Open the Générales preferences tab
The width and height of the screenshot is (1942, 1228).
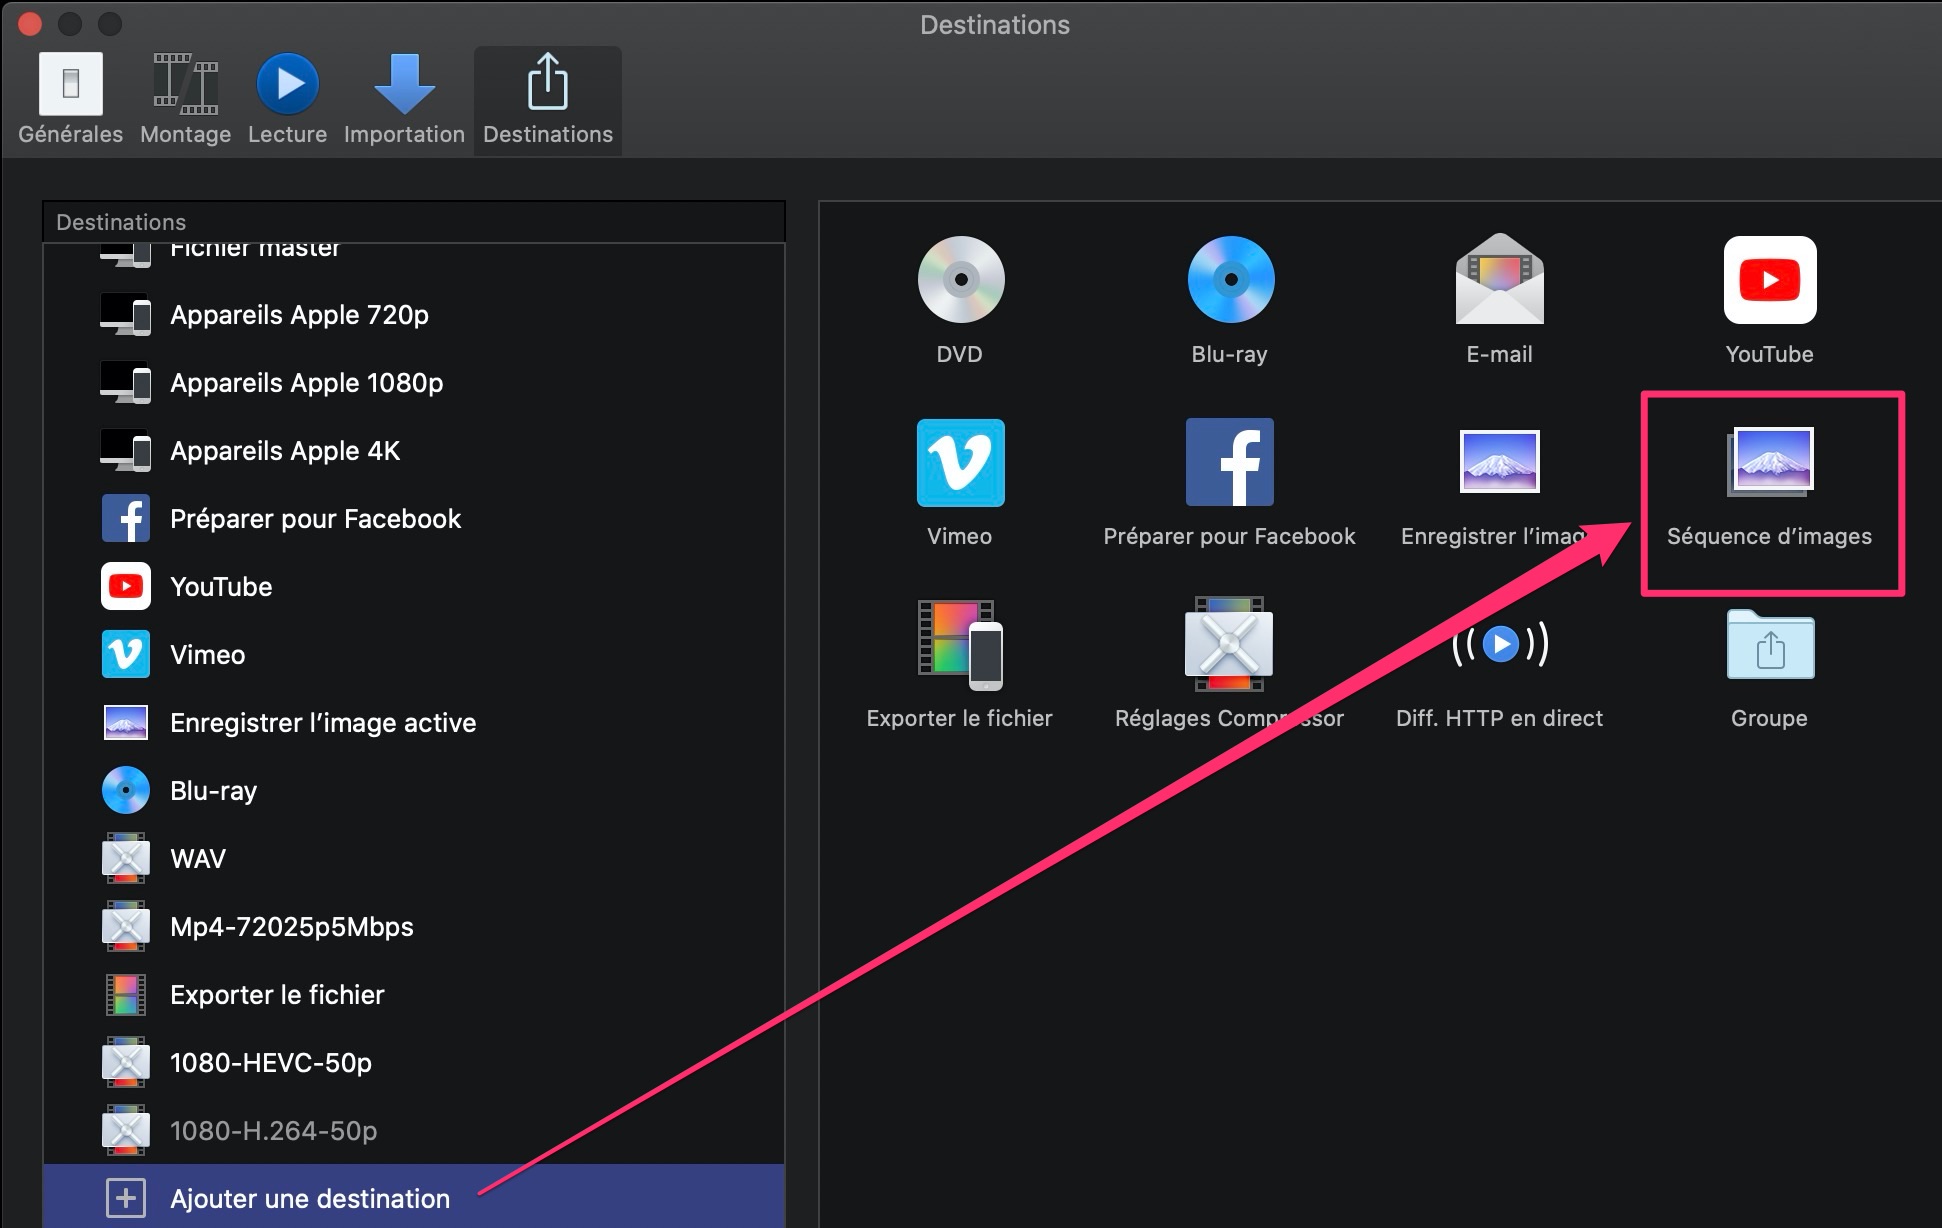pos(70,100)
